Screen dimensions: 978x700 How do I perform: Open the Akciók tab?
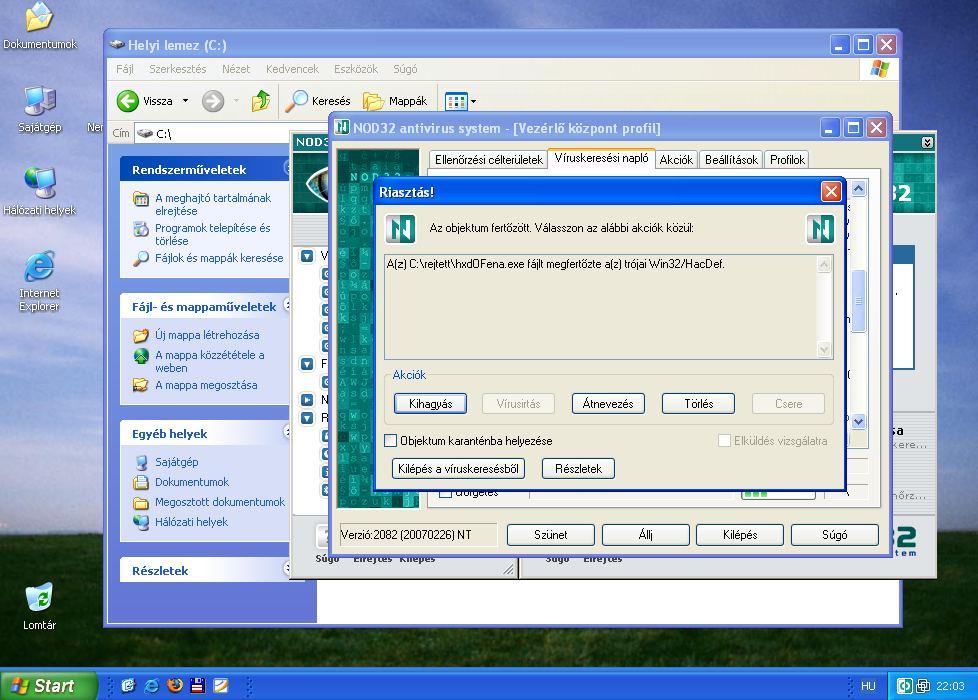point(676,160)
